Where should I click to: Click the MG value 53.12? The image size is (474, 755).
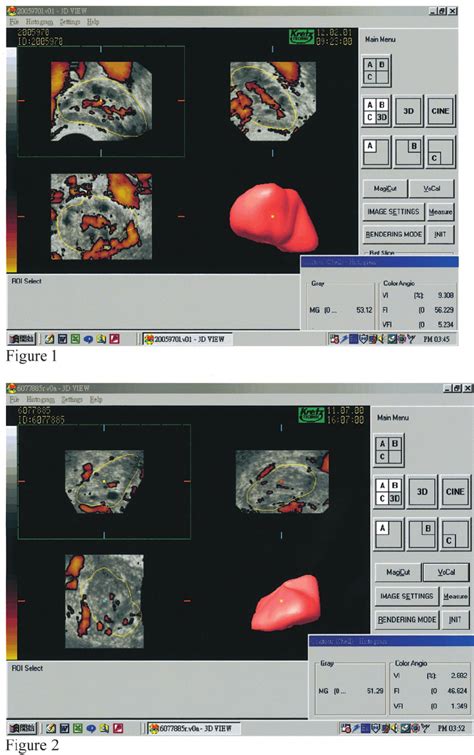364,310
